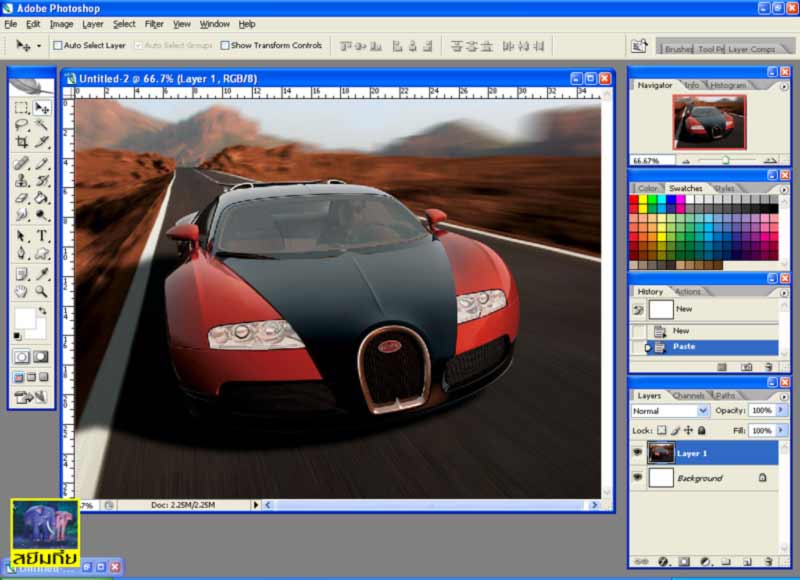The width and height of the screenshot is (800, 580).
Task: Select the Rectangular Marquee tool
Action: click(x=21, y=108)
